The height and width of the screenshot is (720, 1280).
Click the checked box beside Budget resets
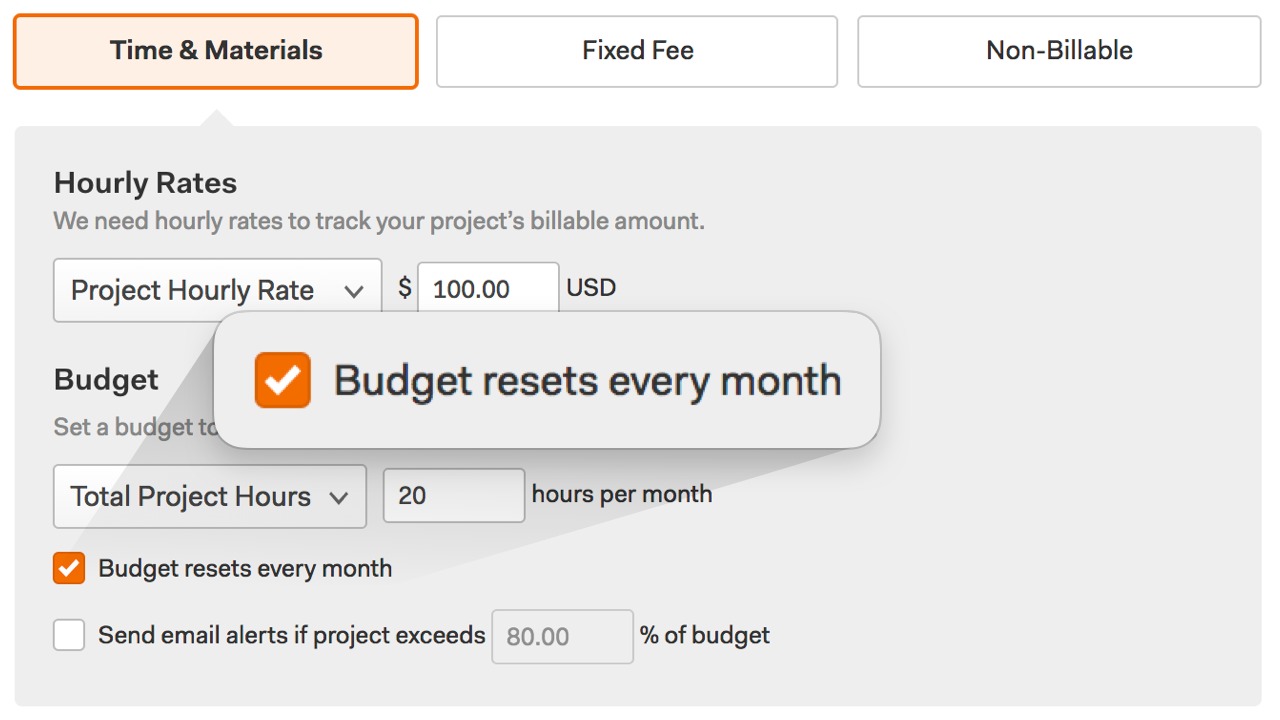point(68,568)
